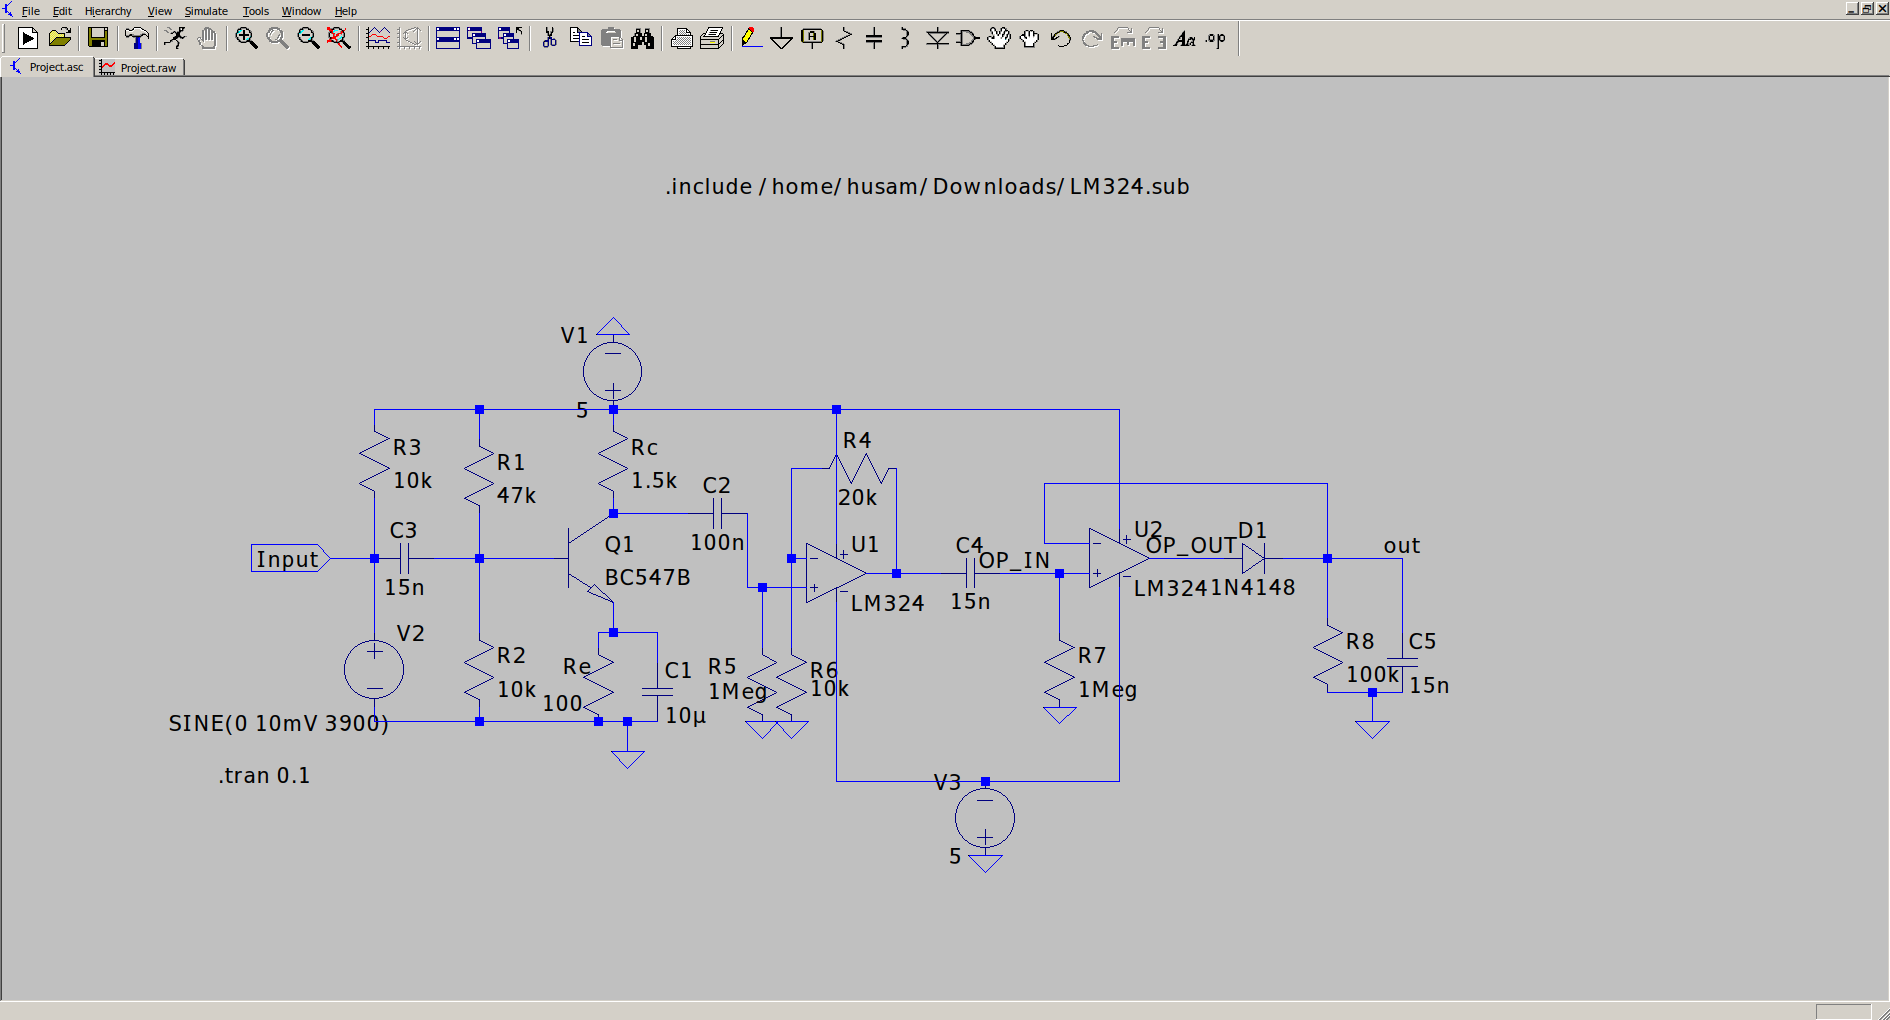Select the Input port label on the schematic
Screen dimensions: 1890x1020
(288, 559)
